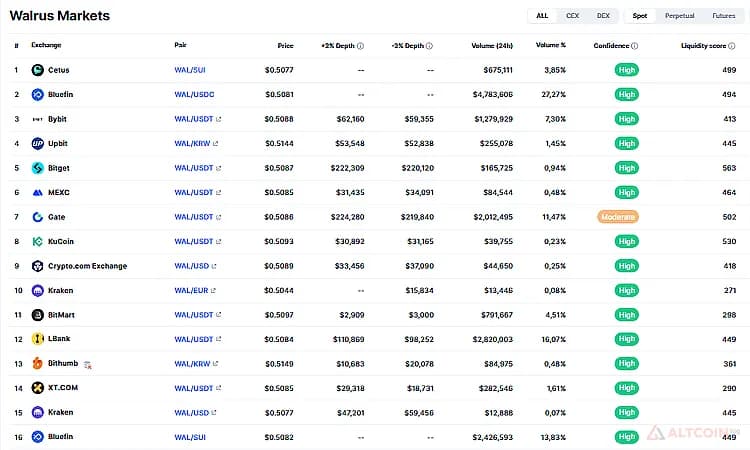
Task: Sort by the Pair column header
Action: (x=180, y=45)
